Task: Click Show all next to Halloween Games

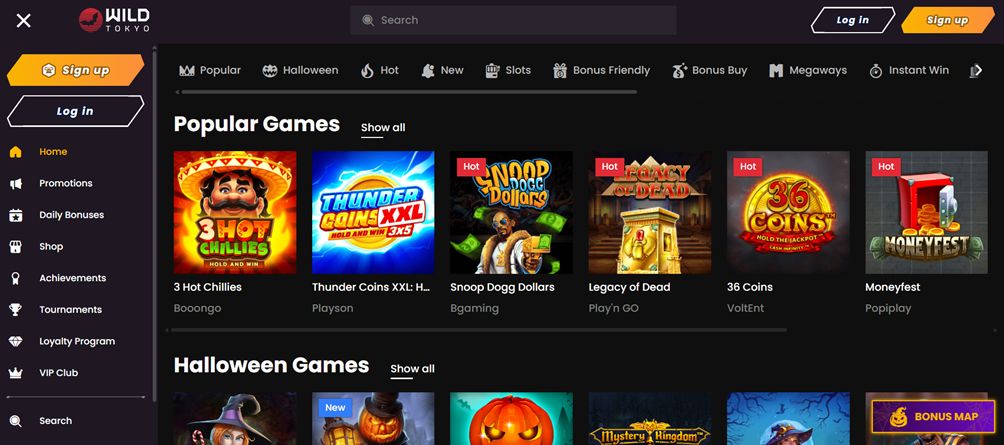Action: click(412, 369)
